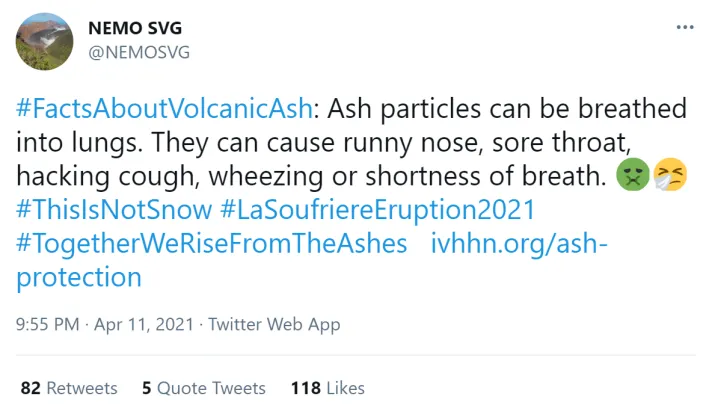Open the #ThisIsNotSnow hashtag
This screenshot has width=712, height=408.
pyautogui.click(x=114, y=211)
